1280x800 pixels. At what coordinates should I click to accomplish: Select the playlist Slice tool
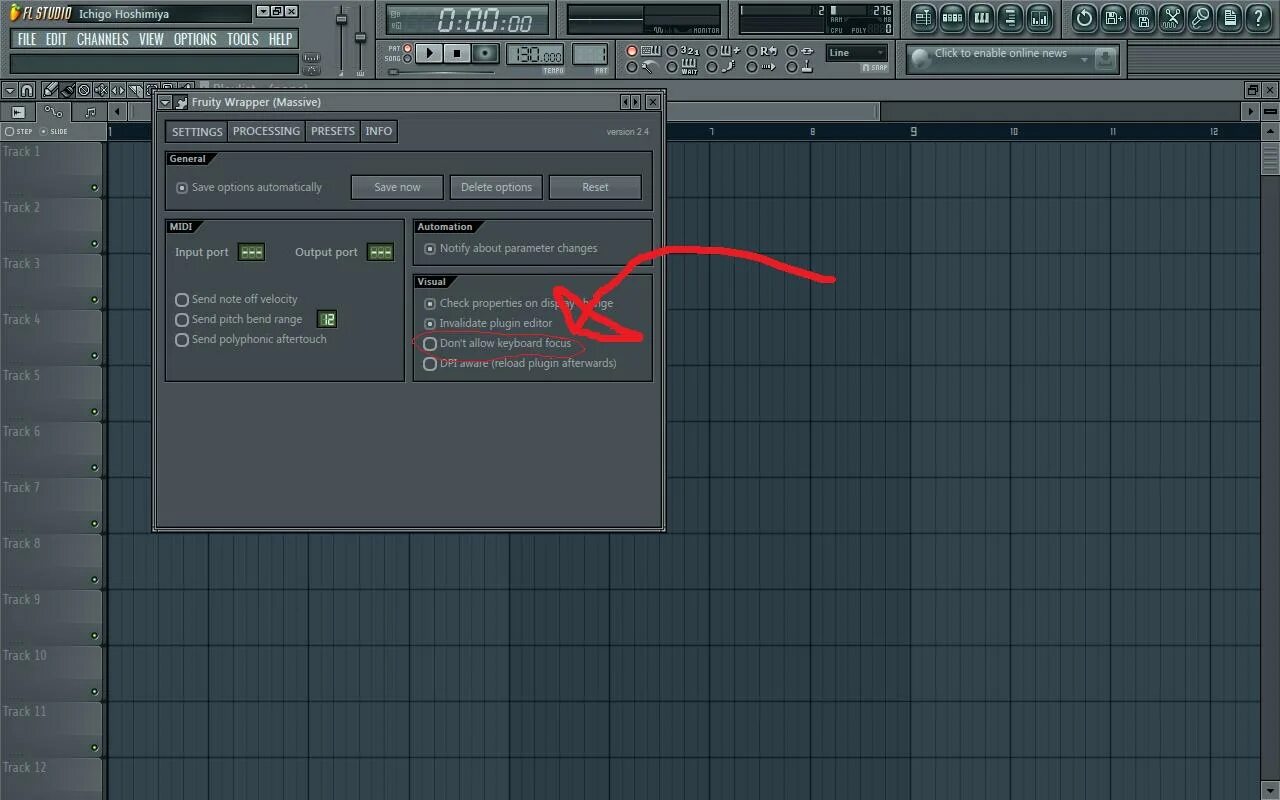[x=135, y=91]
